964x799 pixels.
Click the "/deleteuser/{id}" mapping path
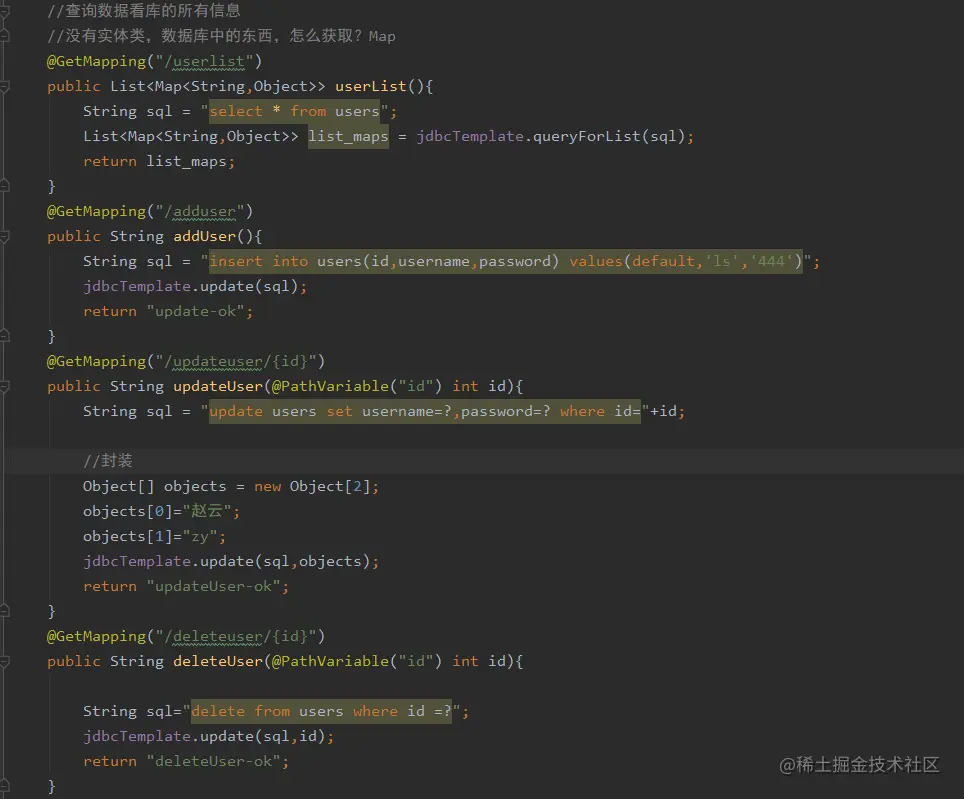pyautogui.click(x=236, y=636)
